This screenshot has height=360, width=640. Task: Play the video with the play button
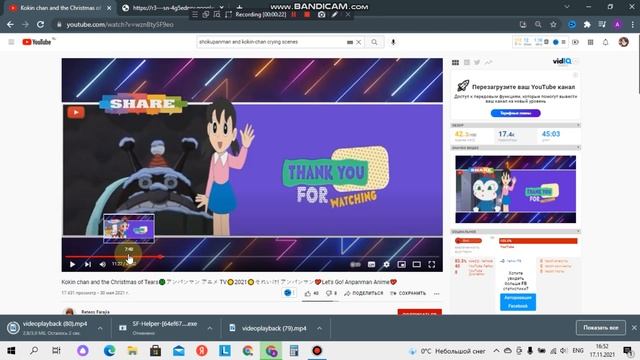point(72,264)
